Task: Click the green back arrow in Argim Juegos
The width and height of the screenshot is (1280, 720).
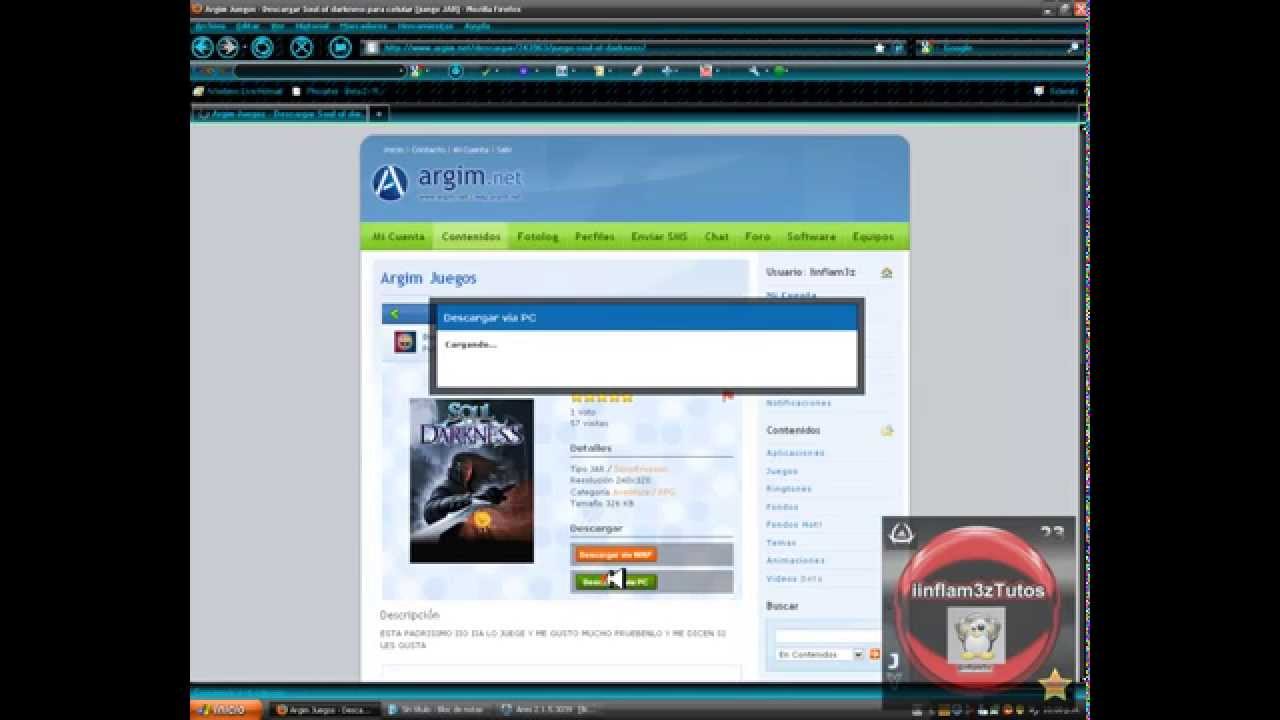Action: (x=395, y=314)
